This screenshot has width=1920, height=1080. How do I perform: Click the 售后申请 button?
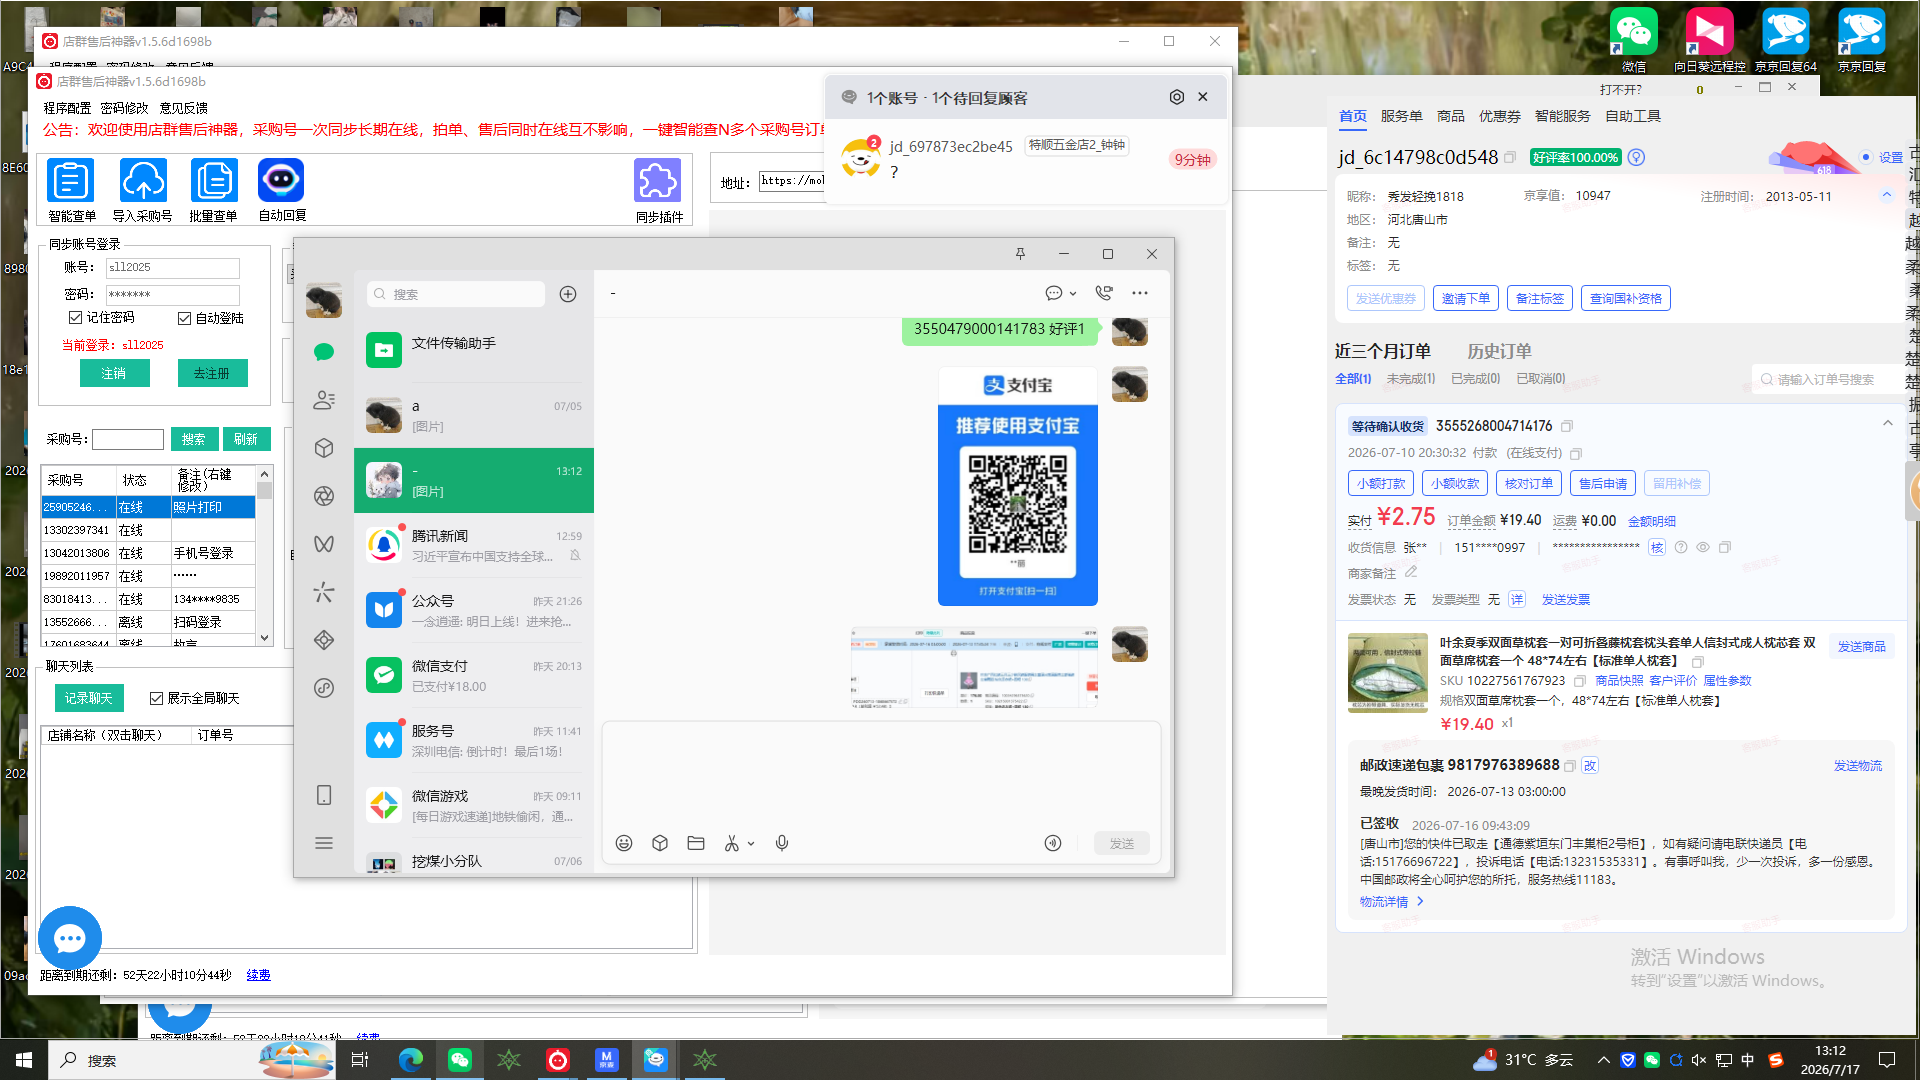(1602, 483)
